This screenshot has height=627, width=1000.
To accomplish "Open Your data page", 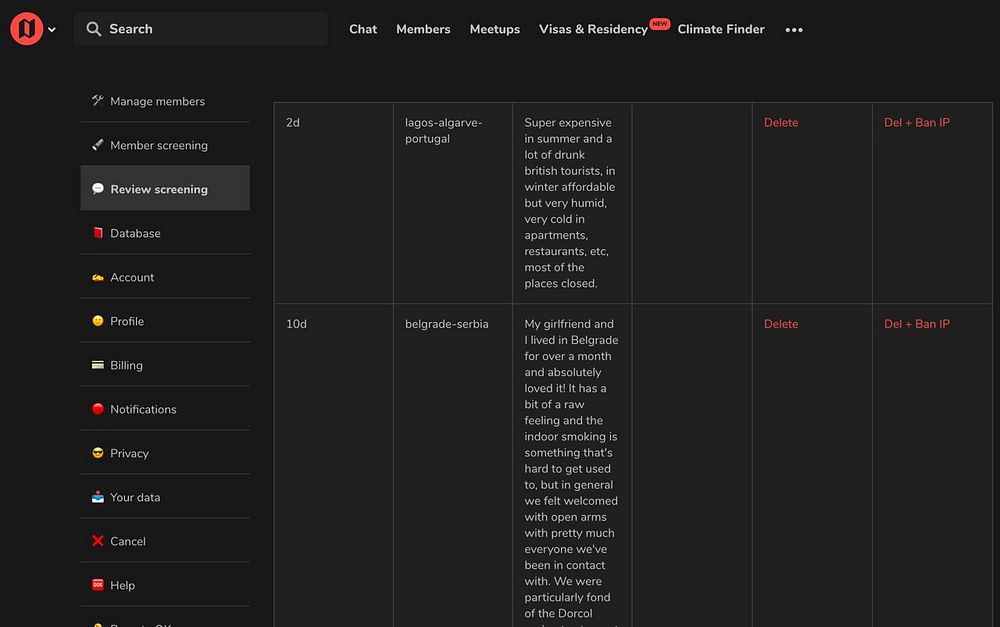I will (165, 497).
